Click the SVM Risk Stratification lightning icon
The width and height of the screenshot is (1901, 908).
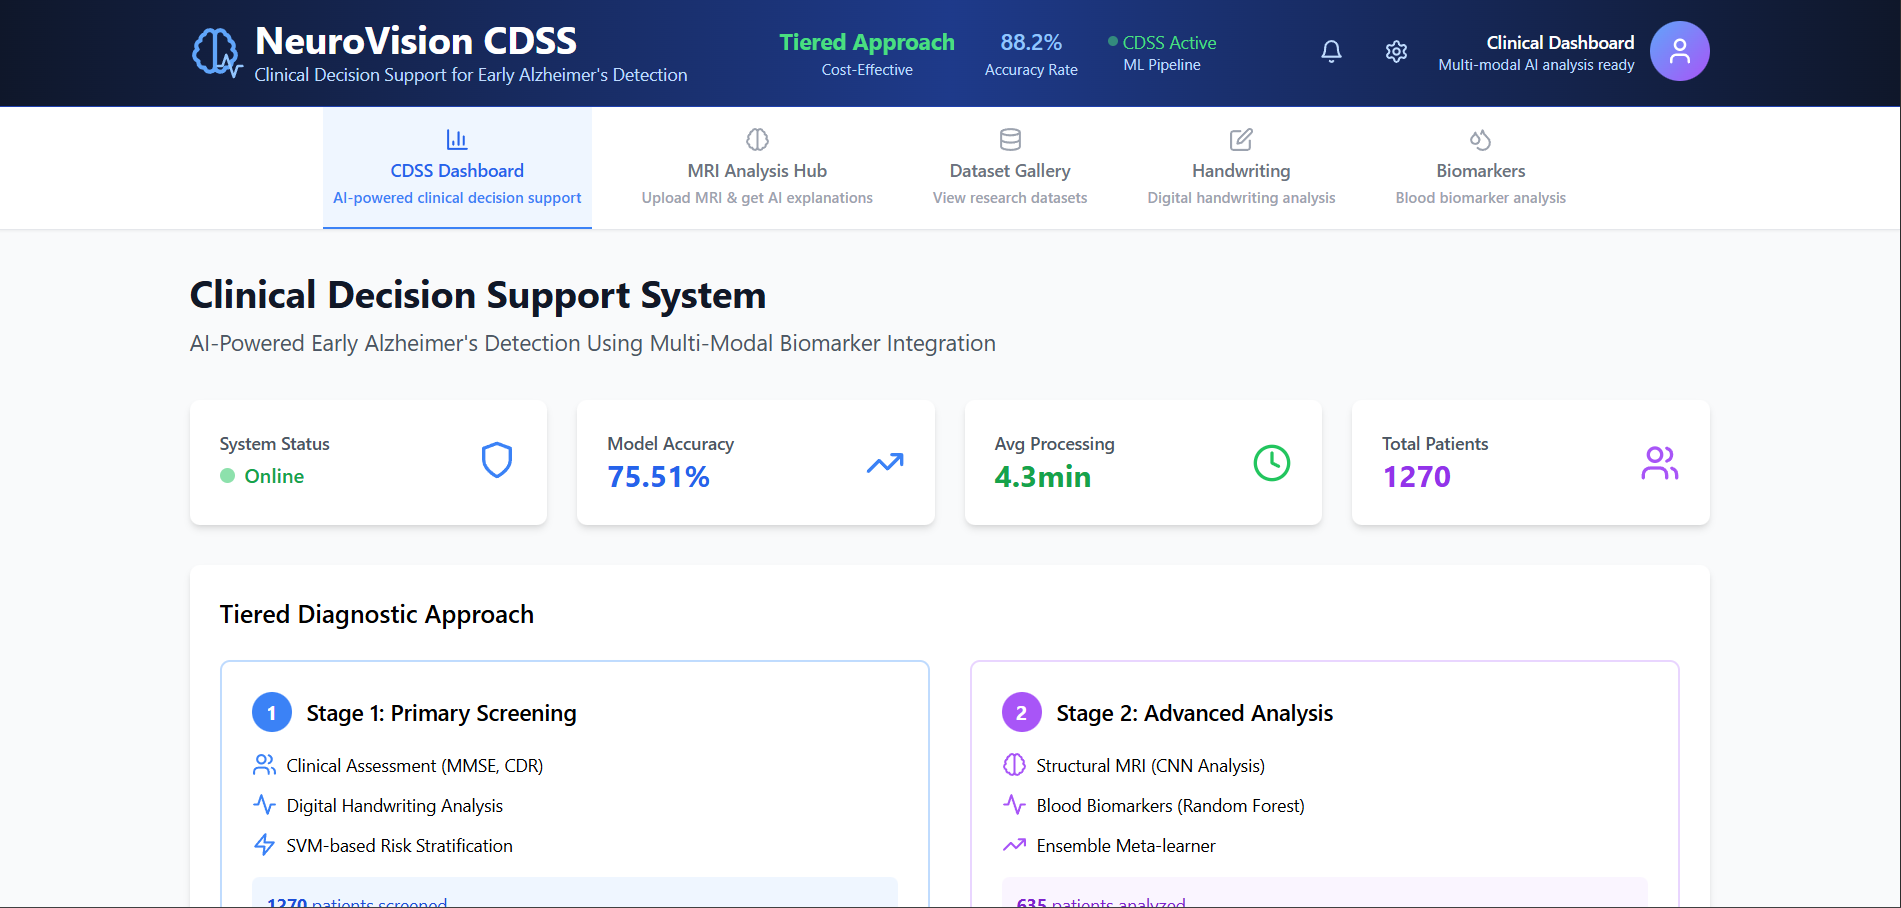pos(264,845)
